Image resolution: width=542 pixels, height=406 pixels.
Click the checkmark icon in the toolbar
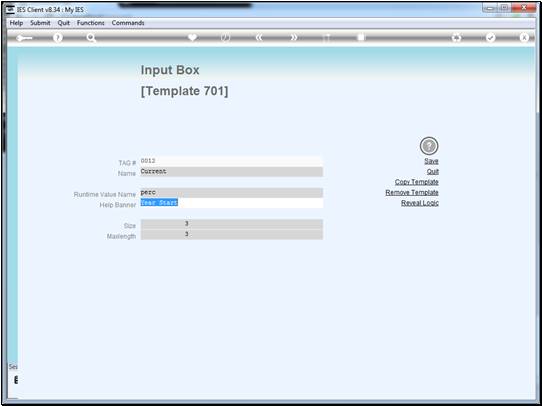point(490,38)
